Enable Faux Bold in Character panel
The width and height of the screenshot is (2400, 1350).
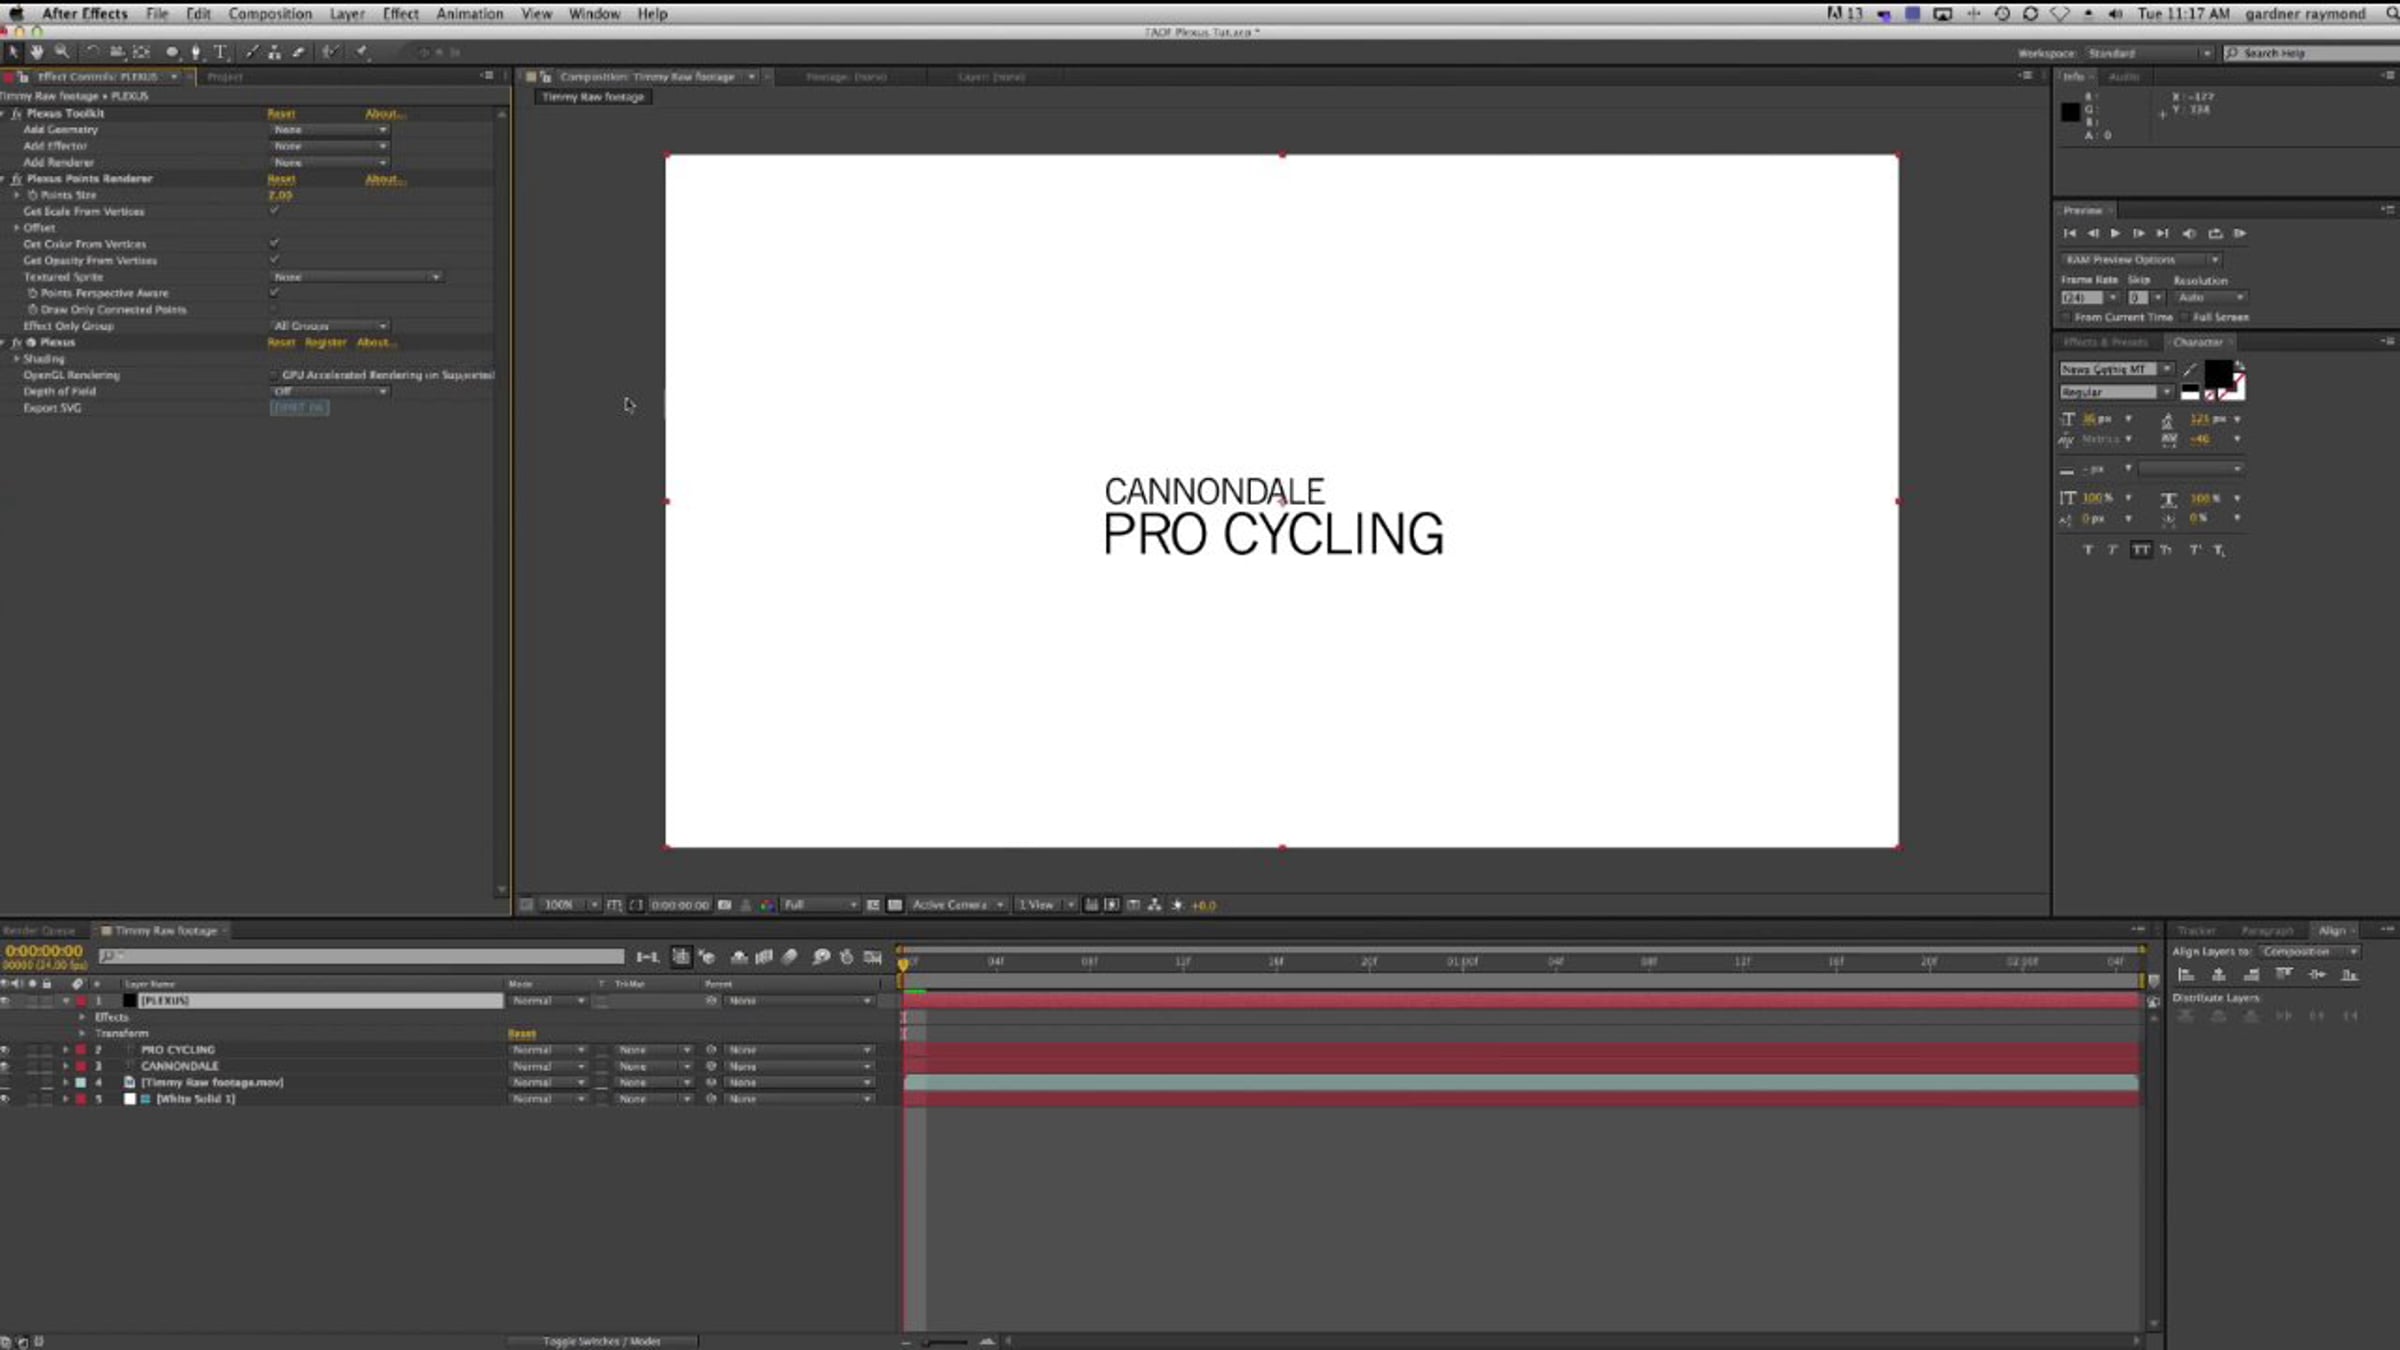[2088, 550]
